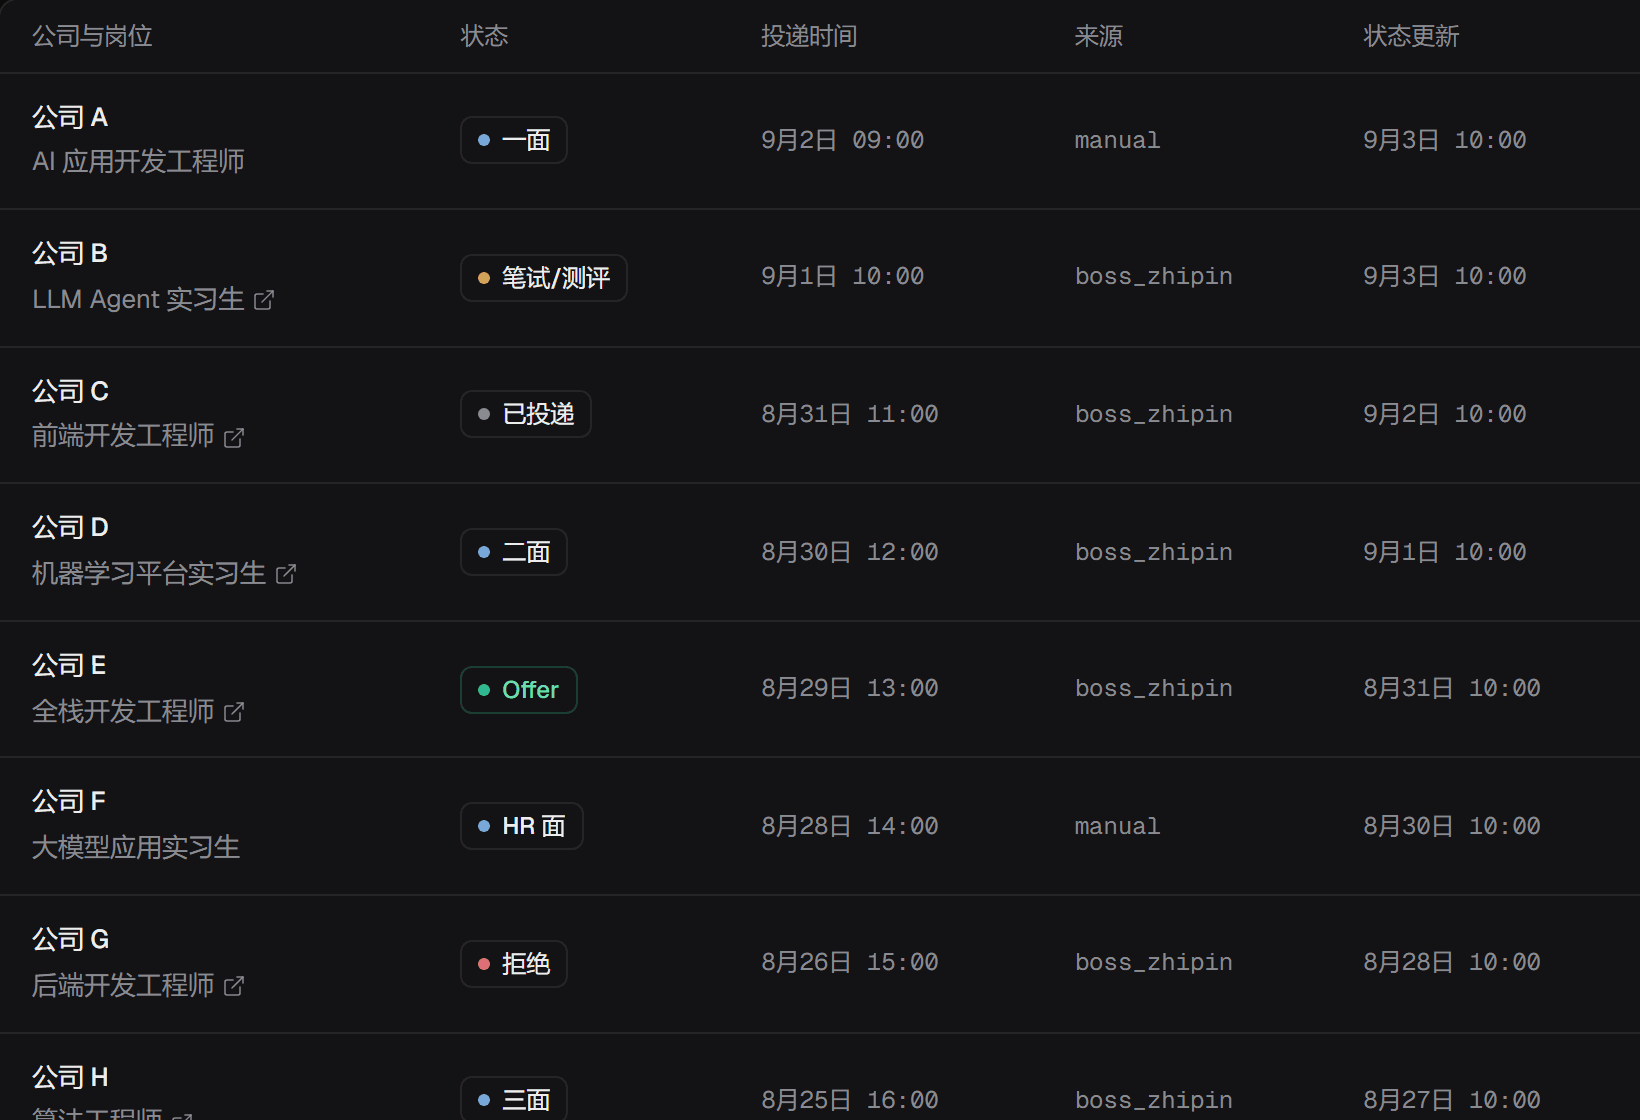Open external link icon beside 全栈开发工程师
The image size is (1640, 1120).
pyautogui.click(x=234, y=712)
